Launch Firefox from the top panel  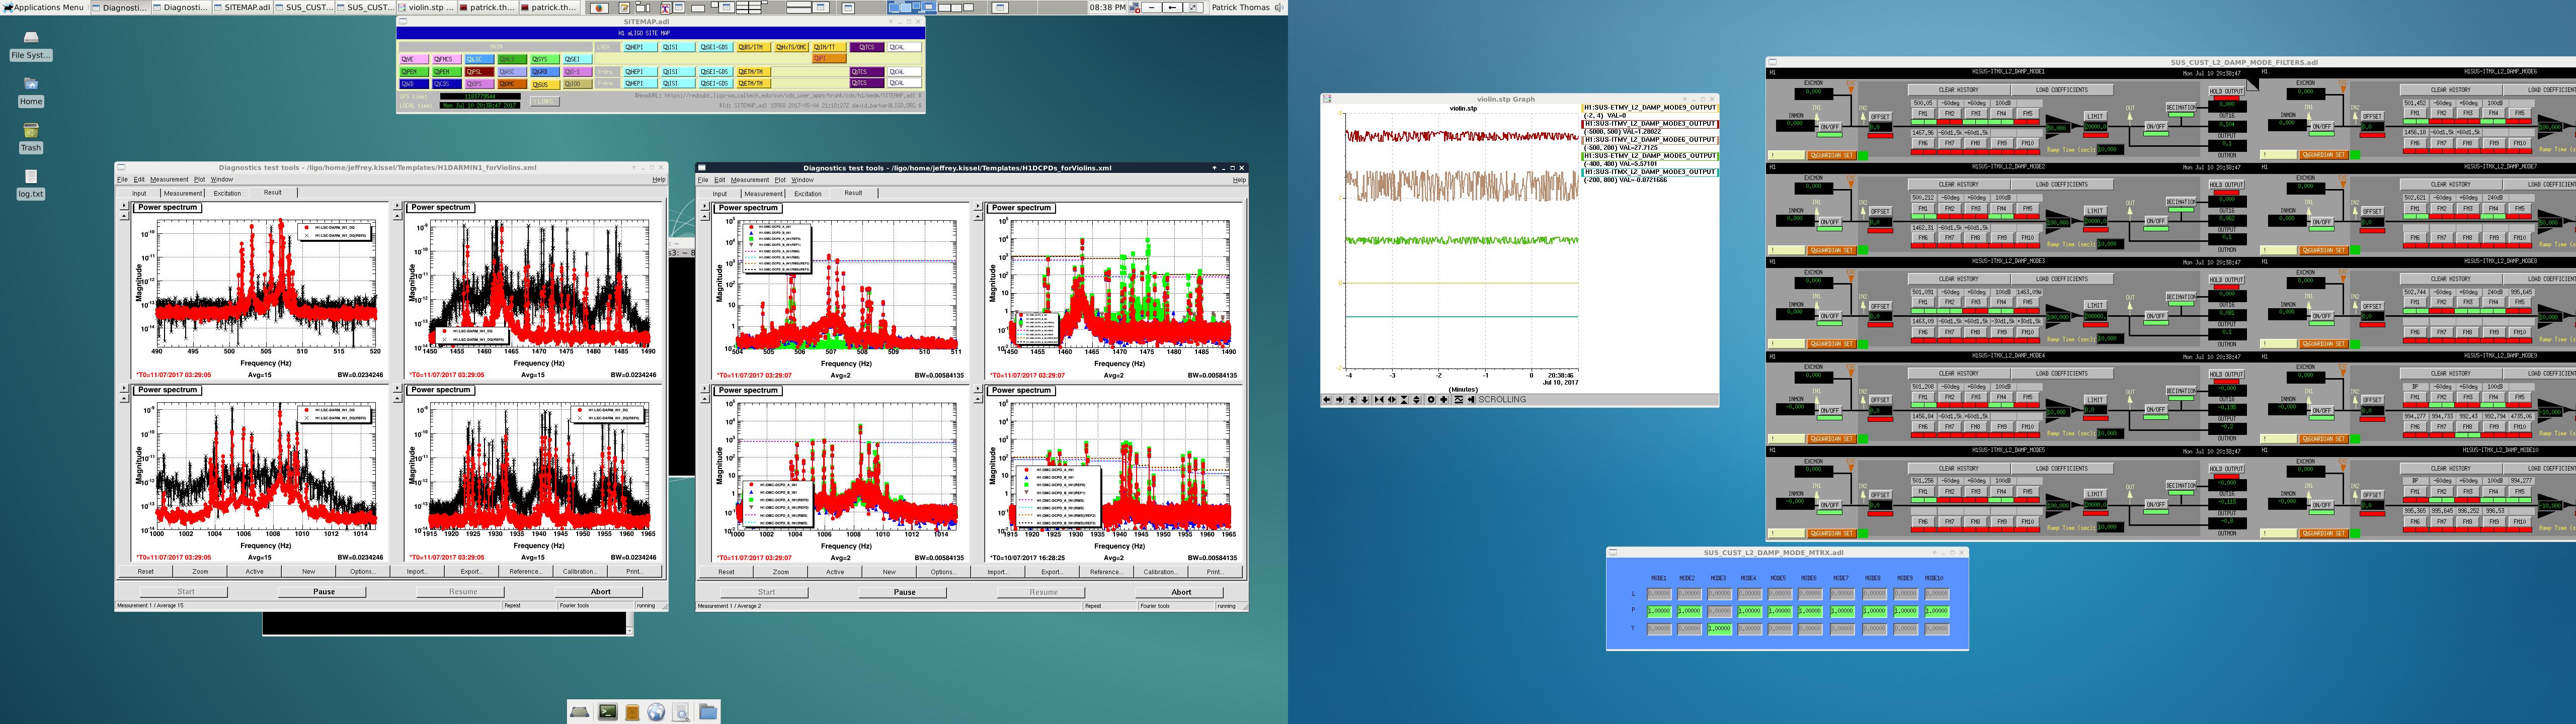pyautogui.click(x=599, y=7)
